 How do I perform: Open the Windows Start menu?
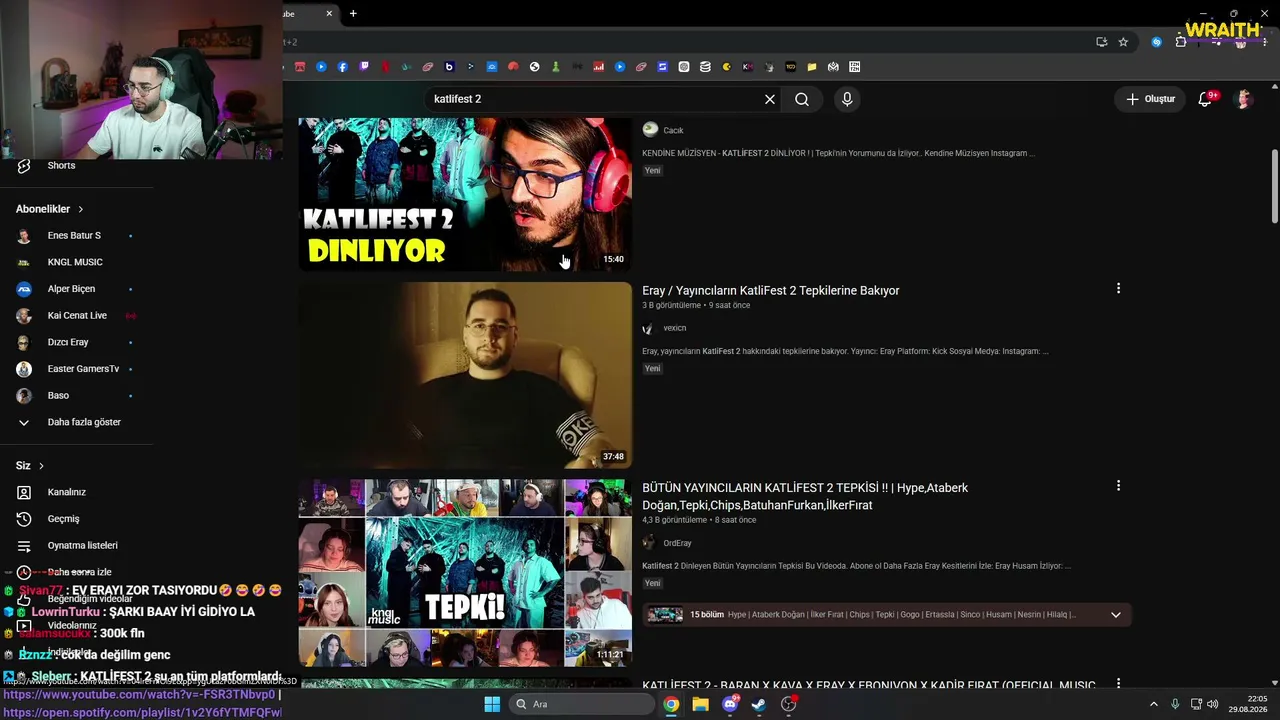click(492, 704)
